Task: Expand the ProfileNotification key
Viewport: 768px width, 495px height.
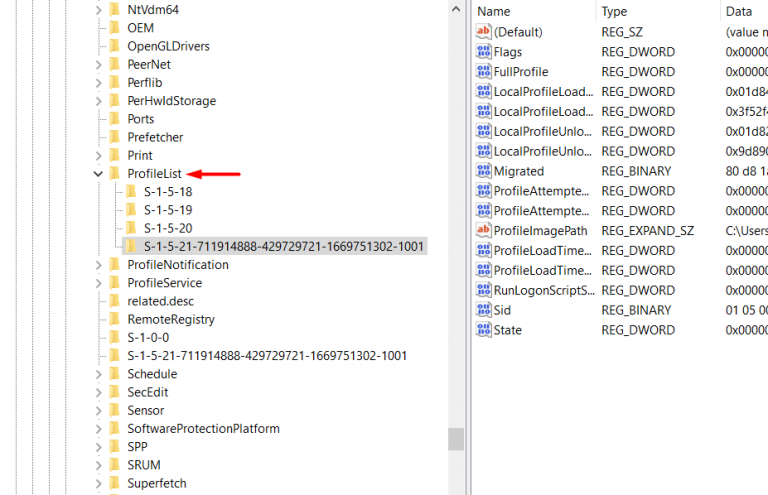Action: pos(98,265)
